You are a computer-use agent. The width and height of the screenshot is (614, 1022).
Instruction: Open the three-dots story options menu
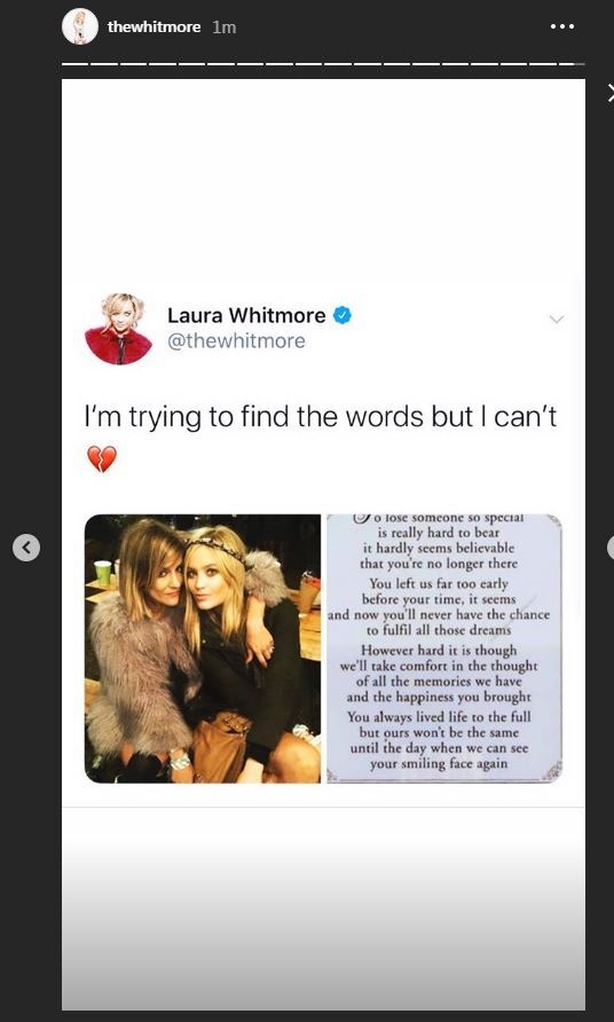coord(562,27)
